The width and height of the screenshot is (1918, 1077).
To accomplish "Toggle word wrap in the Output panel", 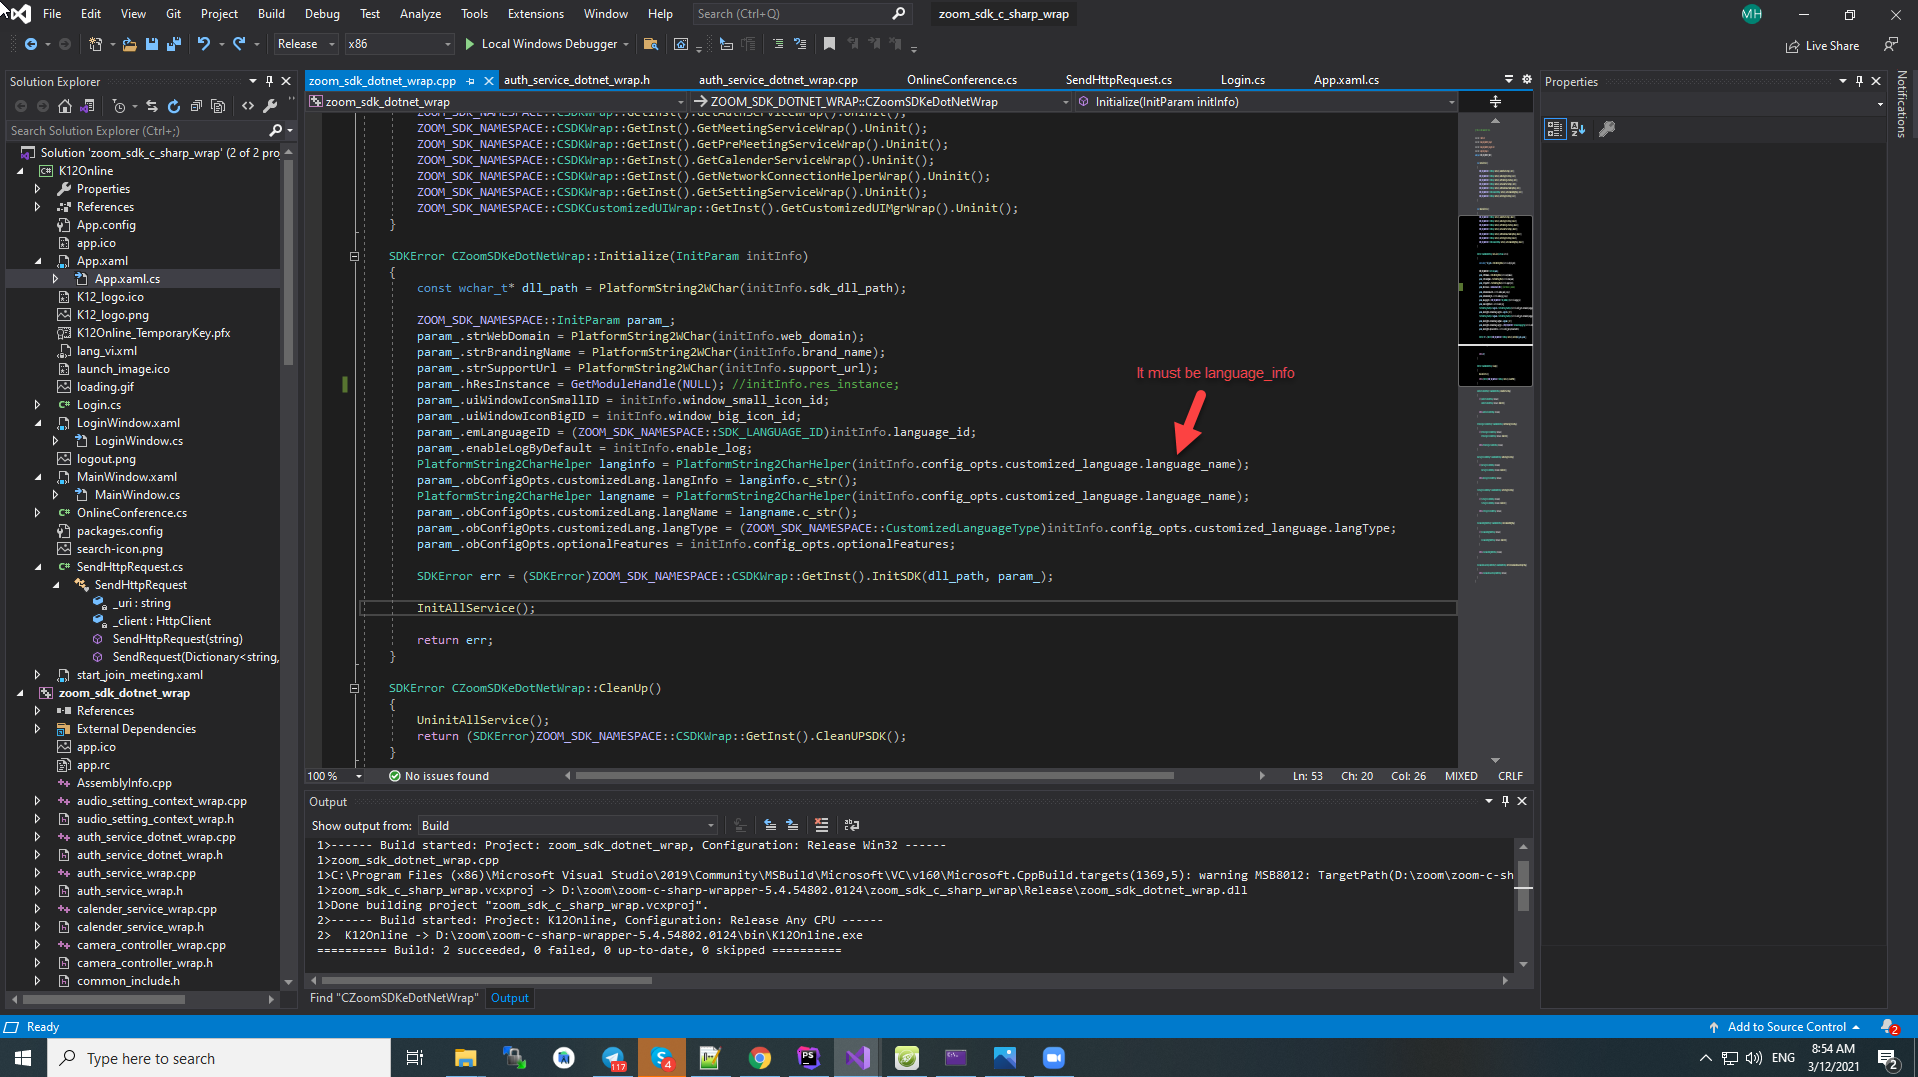I will pyautogui.click(x=852, y=825).
